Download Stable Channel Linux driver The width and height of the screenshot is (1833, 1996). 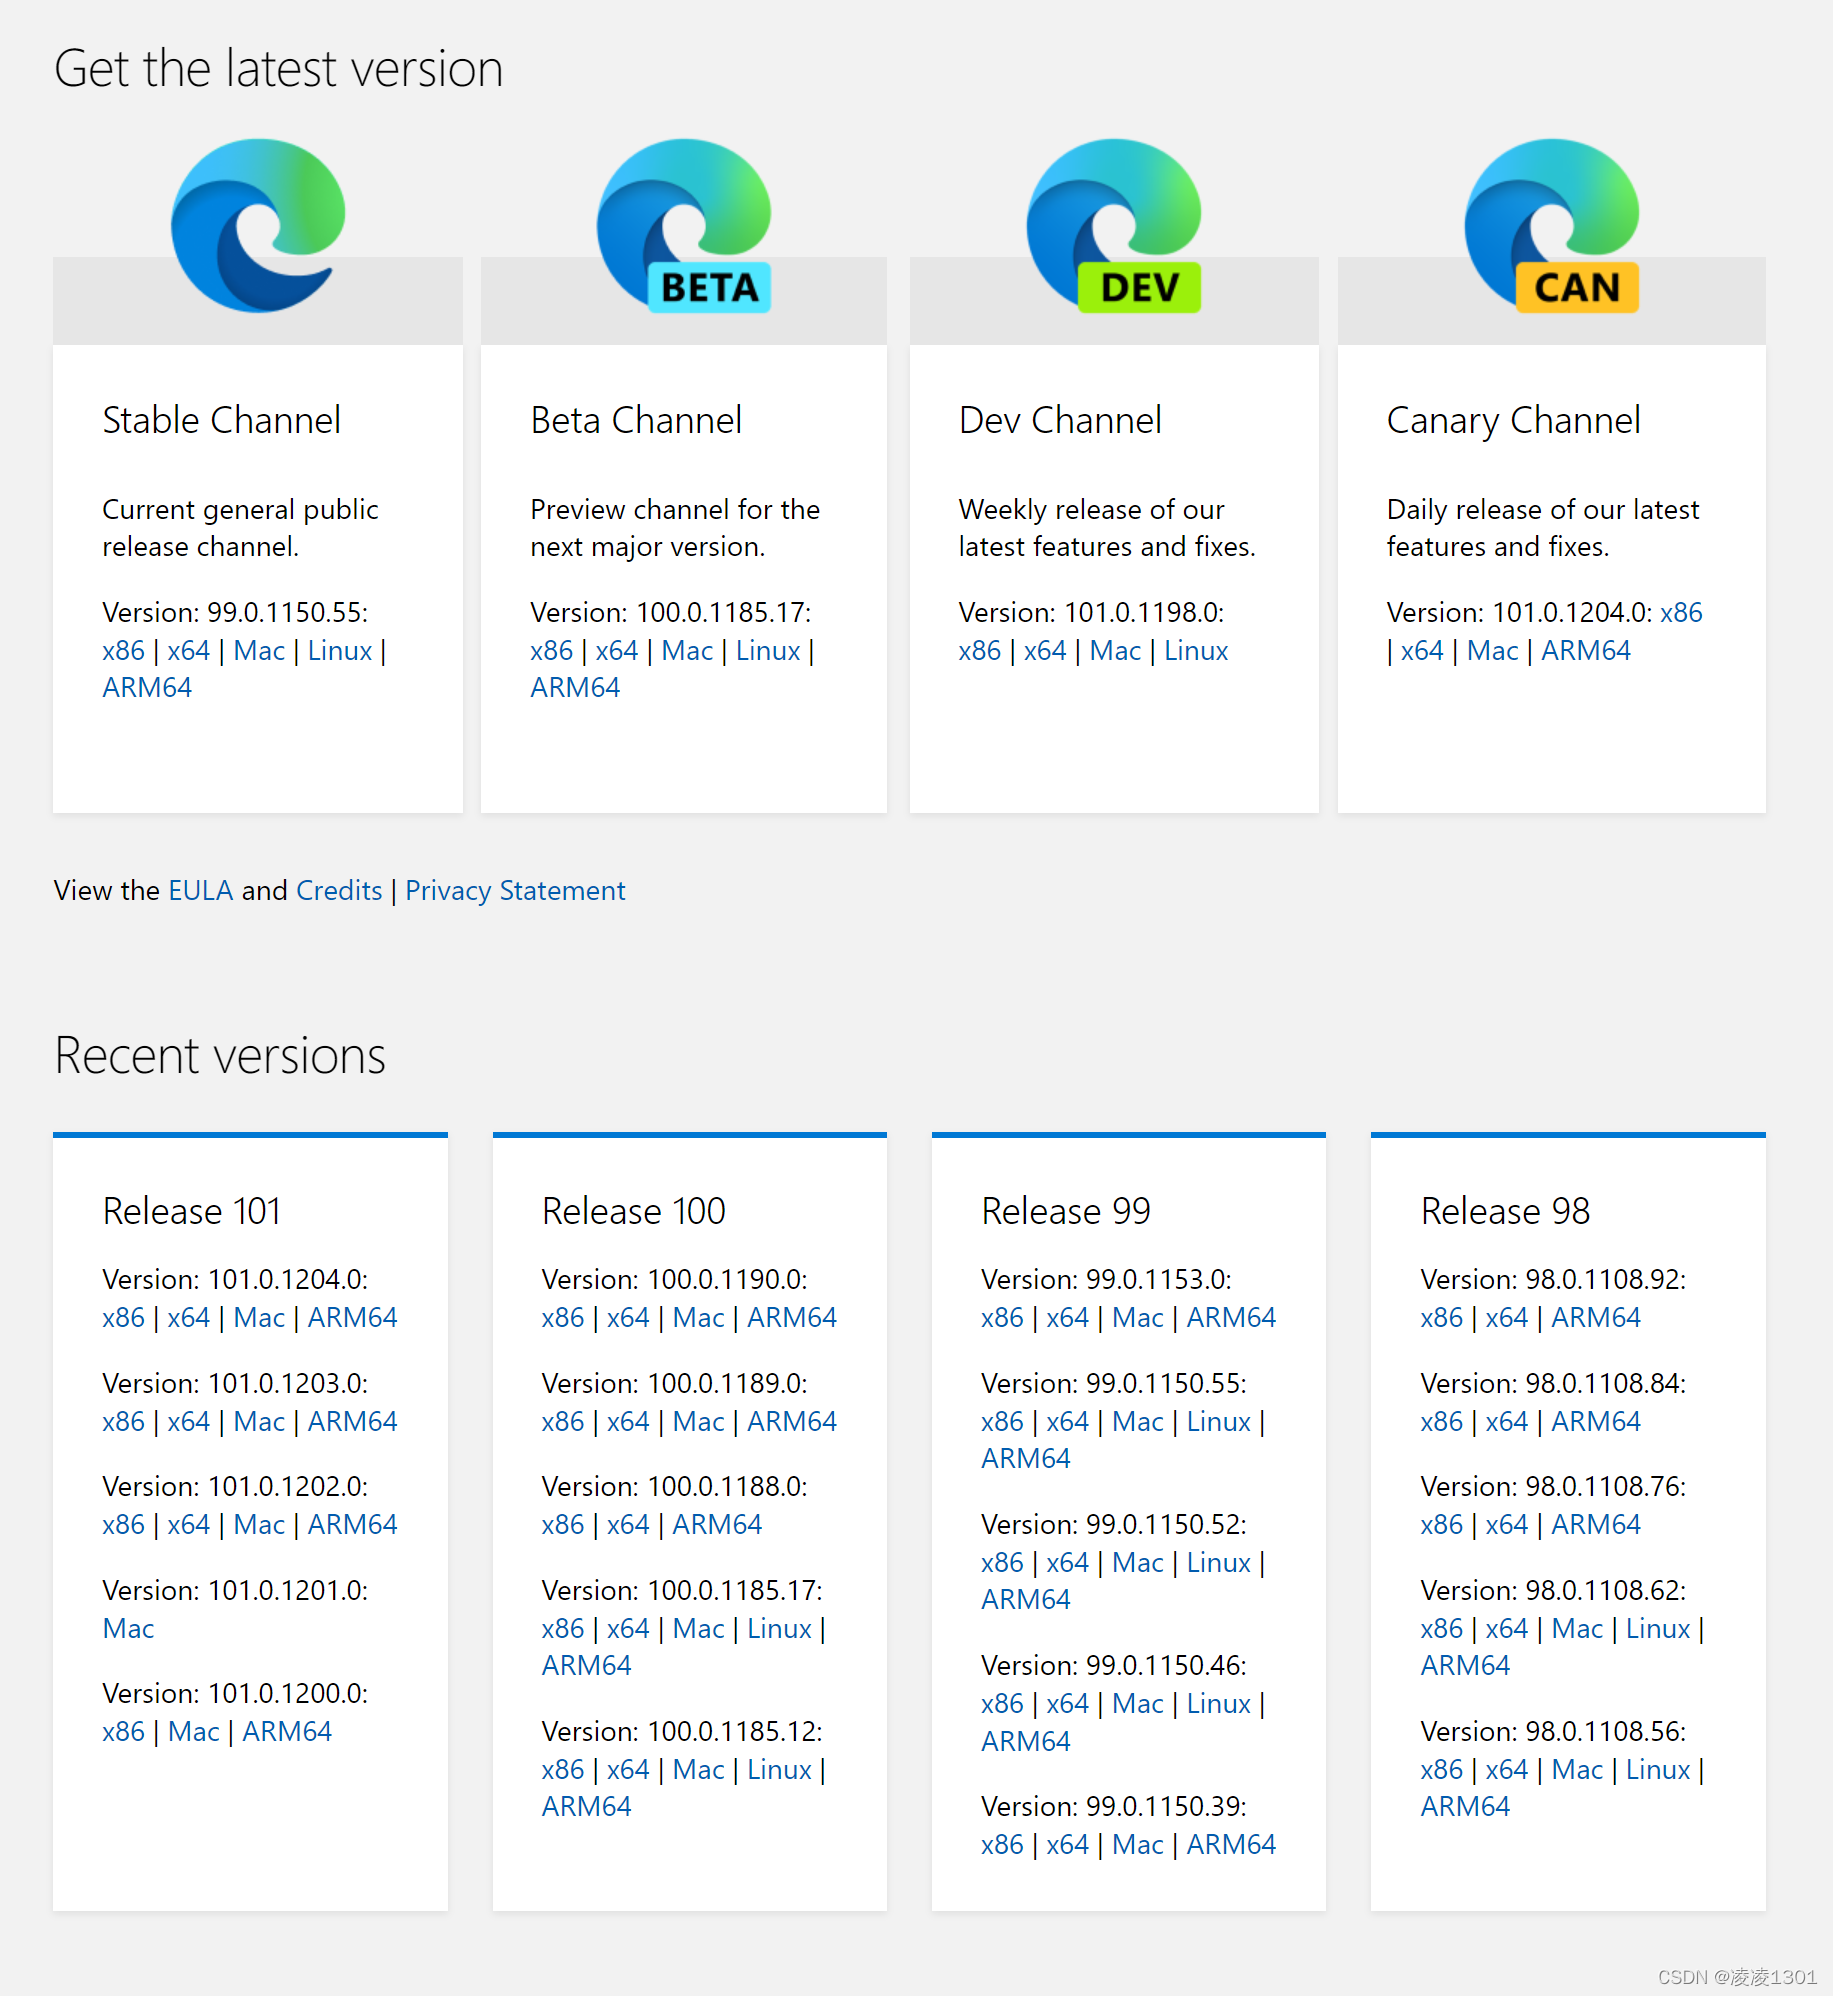point(339,650)
